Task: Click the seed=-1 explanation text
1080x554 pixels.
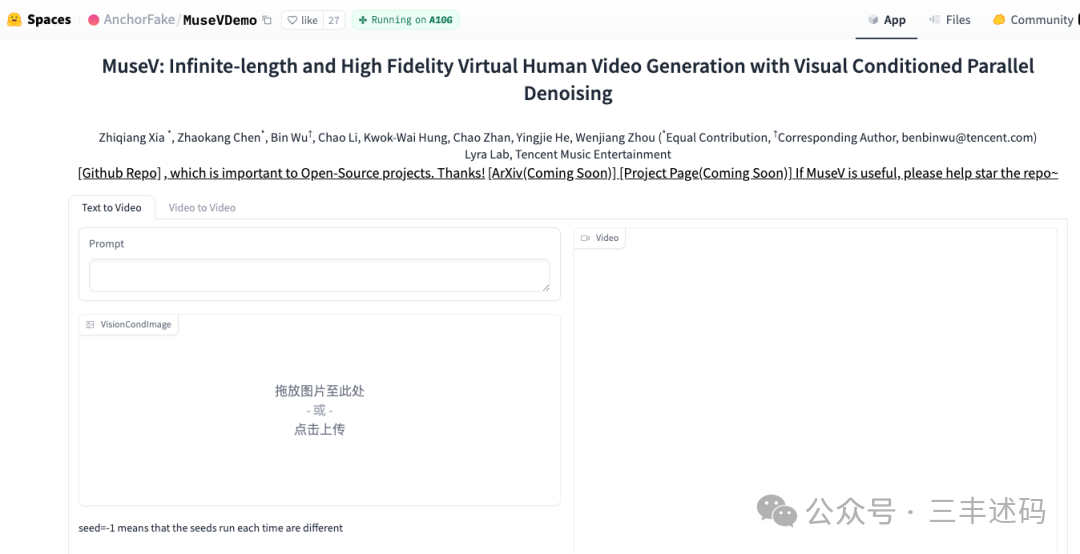Action: (211, 528)
